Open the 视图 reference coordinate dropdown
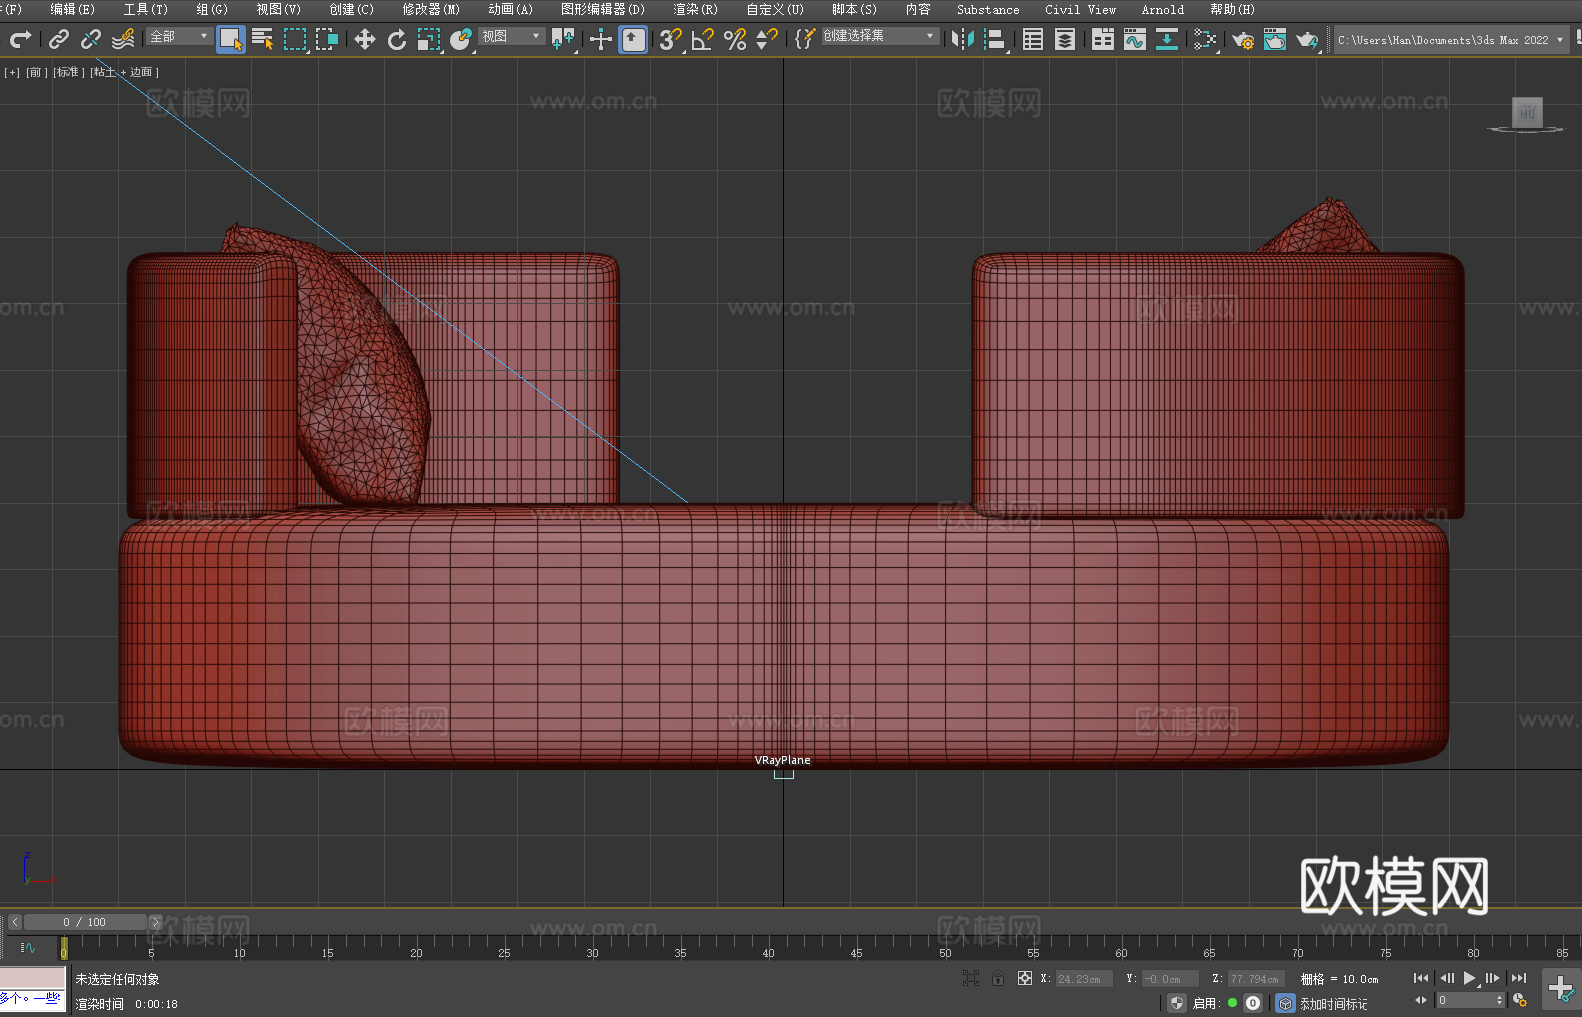The width and height of the screenshot is (1582, 1017). (511, 36)
